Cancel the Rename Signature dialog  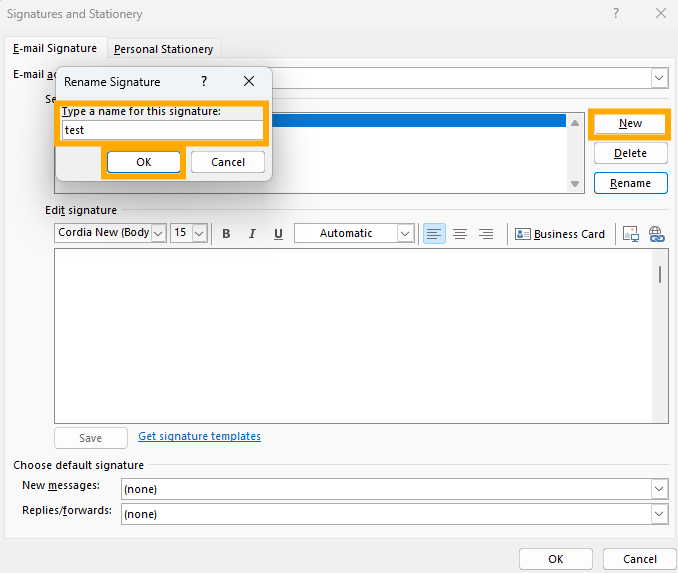pyautogui.click(x=228, y=162)
